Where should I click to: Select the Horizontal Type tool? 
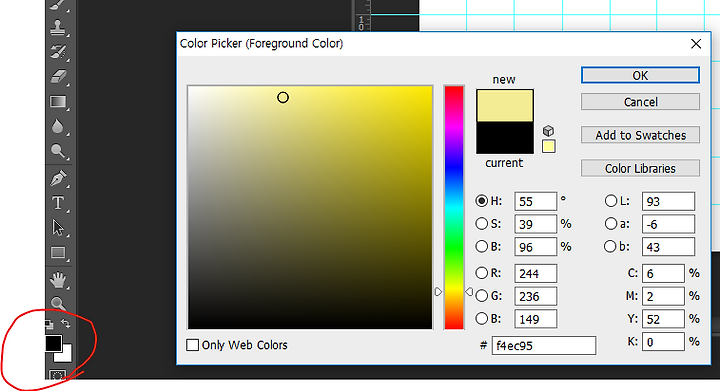click(58, 202)
